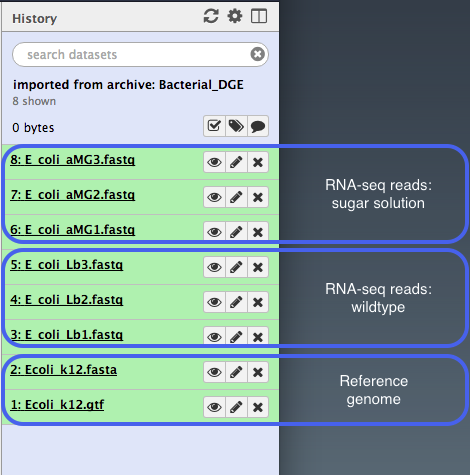
Task: Expand dataset 4: E_coli_Lb2.fastq
Action: tap(67, 300)
